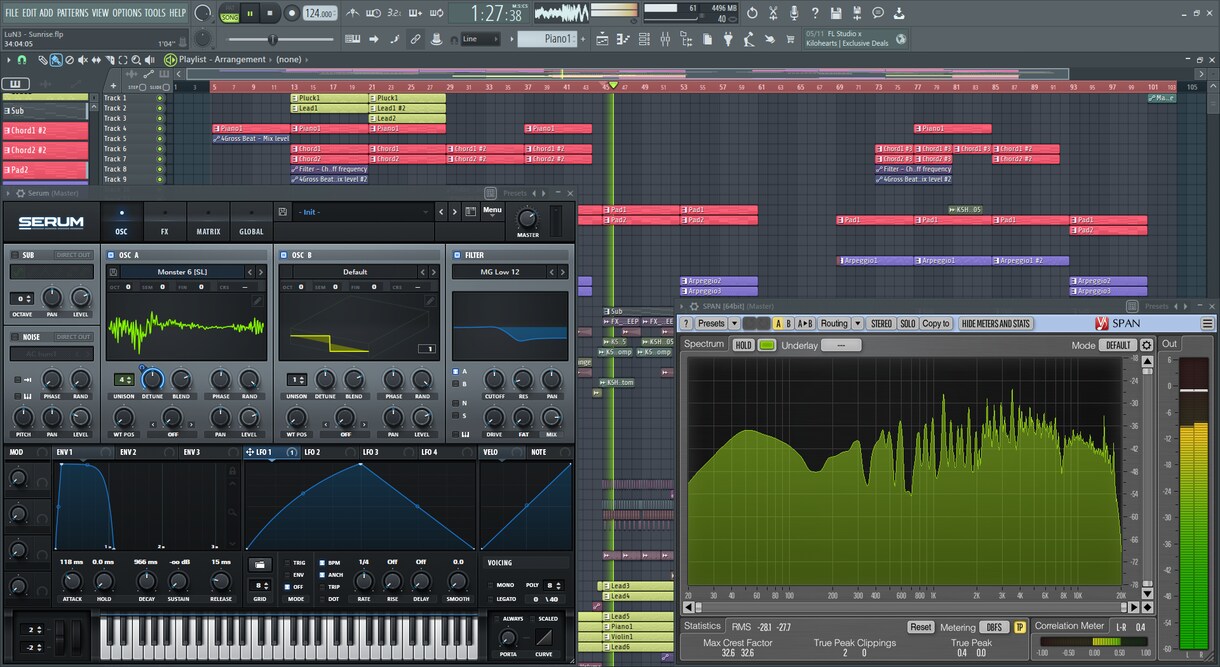Open SPAN settings gear icon
This screenshot has height=667, width=1220.
click(x=1146, y=345)
